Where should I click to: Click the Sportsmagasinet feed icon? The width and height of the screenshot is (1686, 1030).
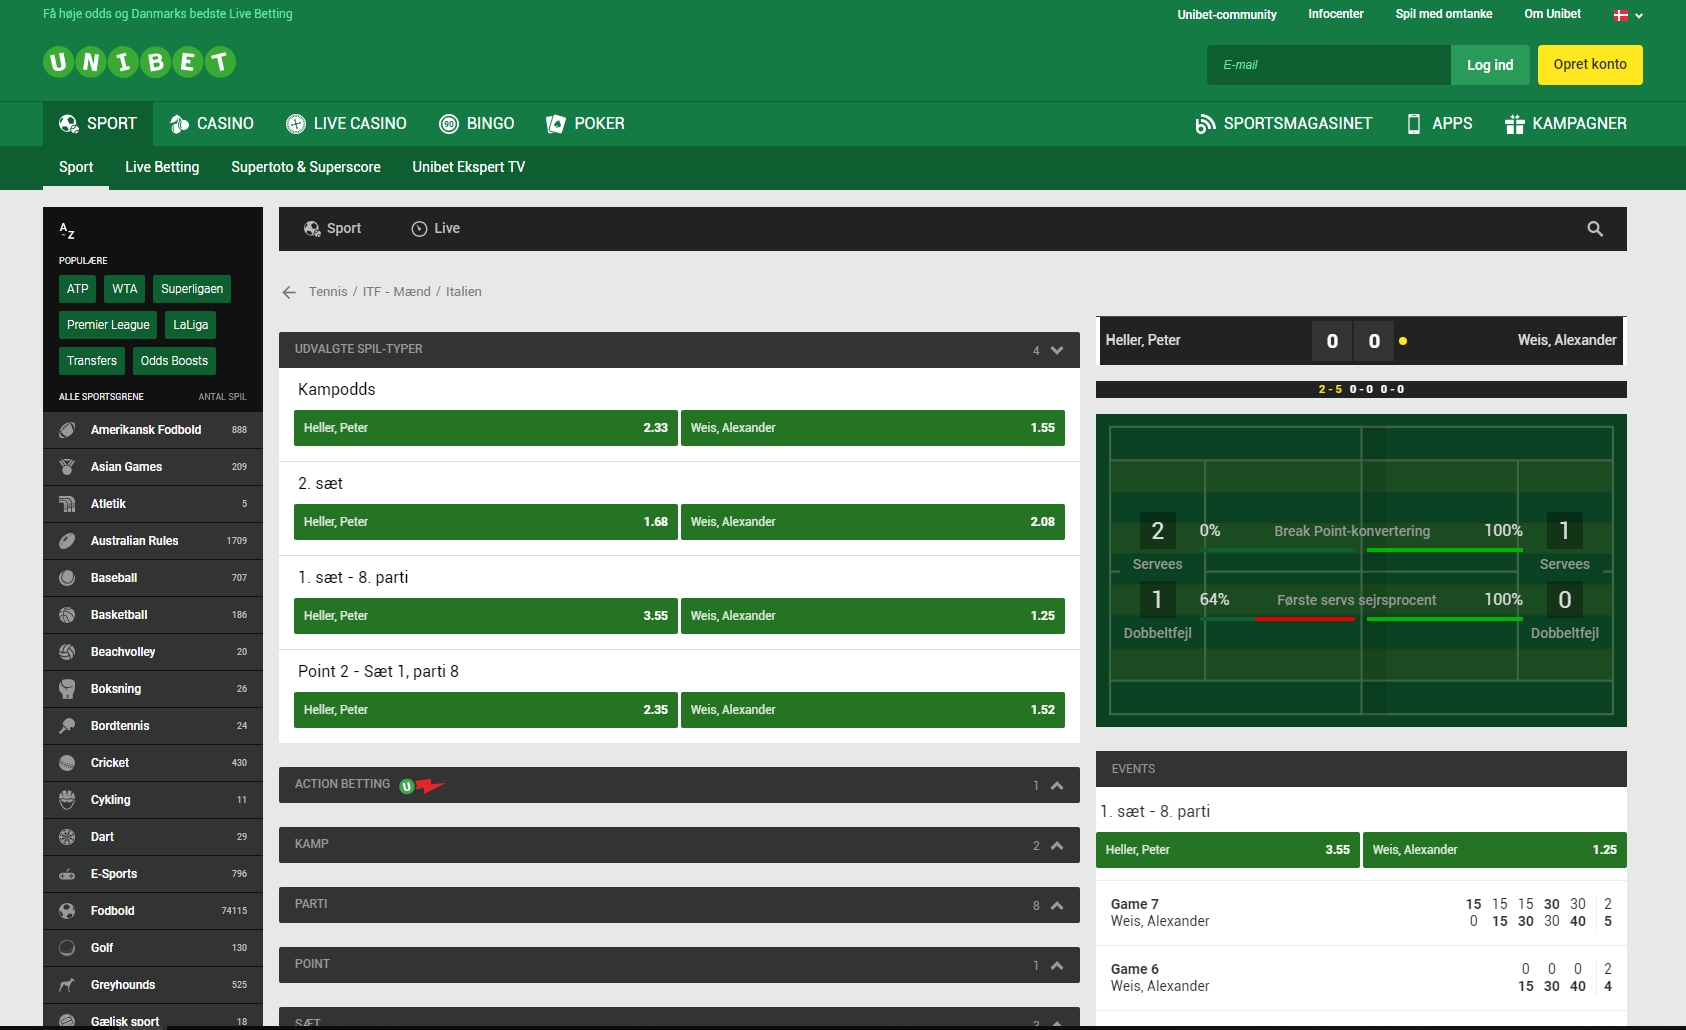pos(1203,123)
